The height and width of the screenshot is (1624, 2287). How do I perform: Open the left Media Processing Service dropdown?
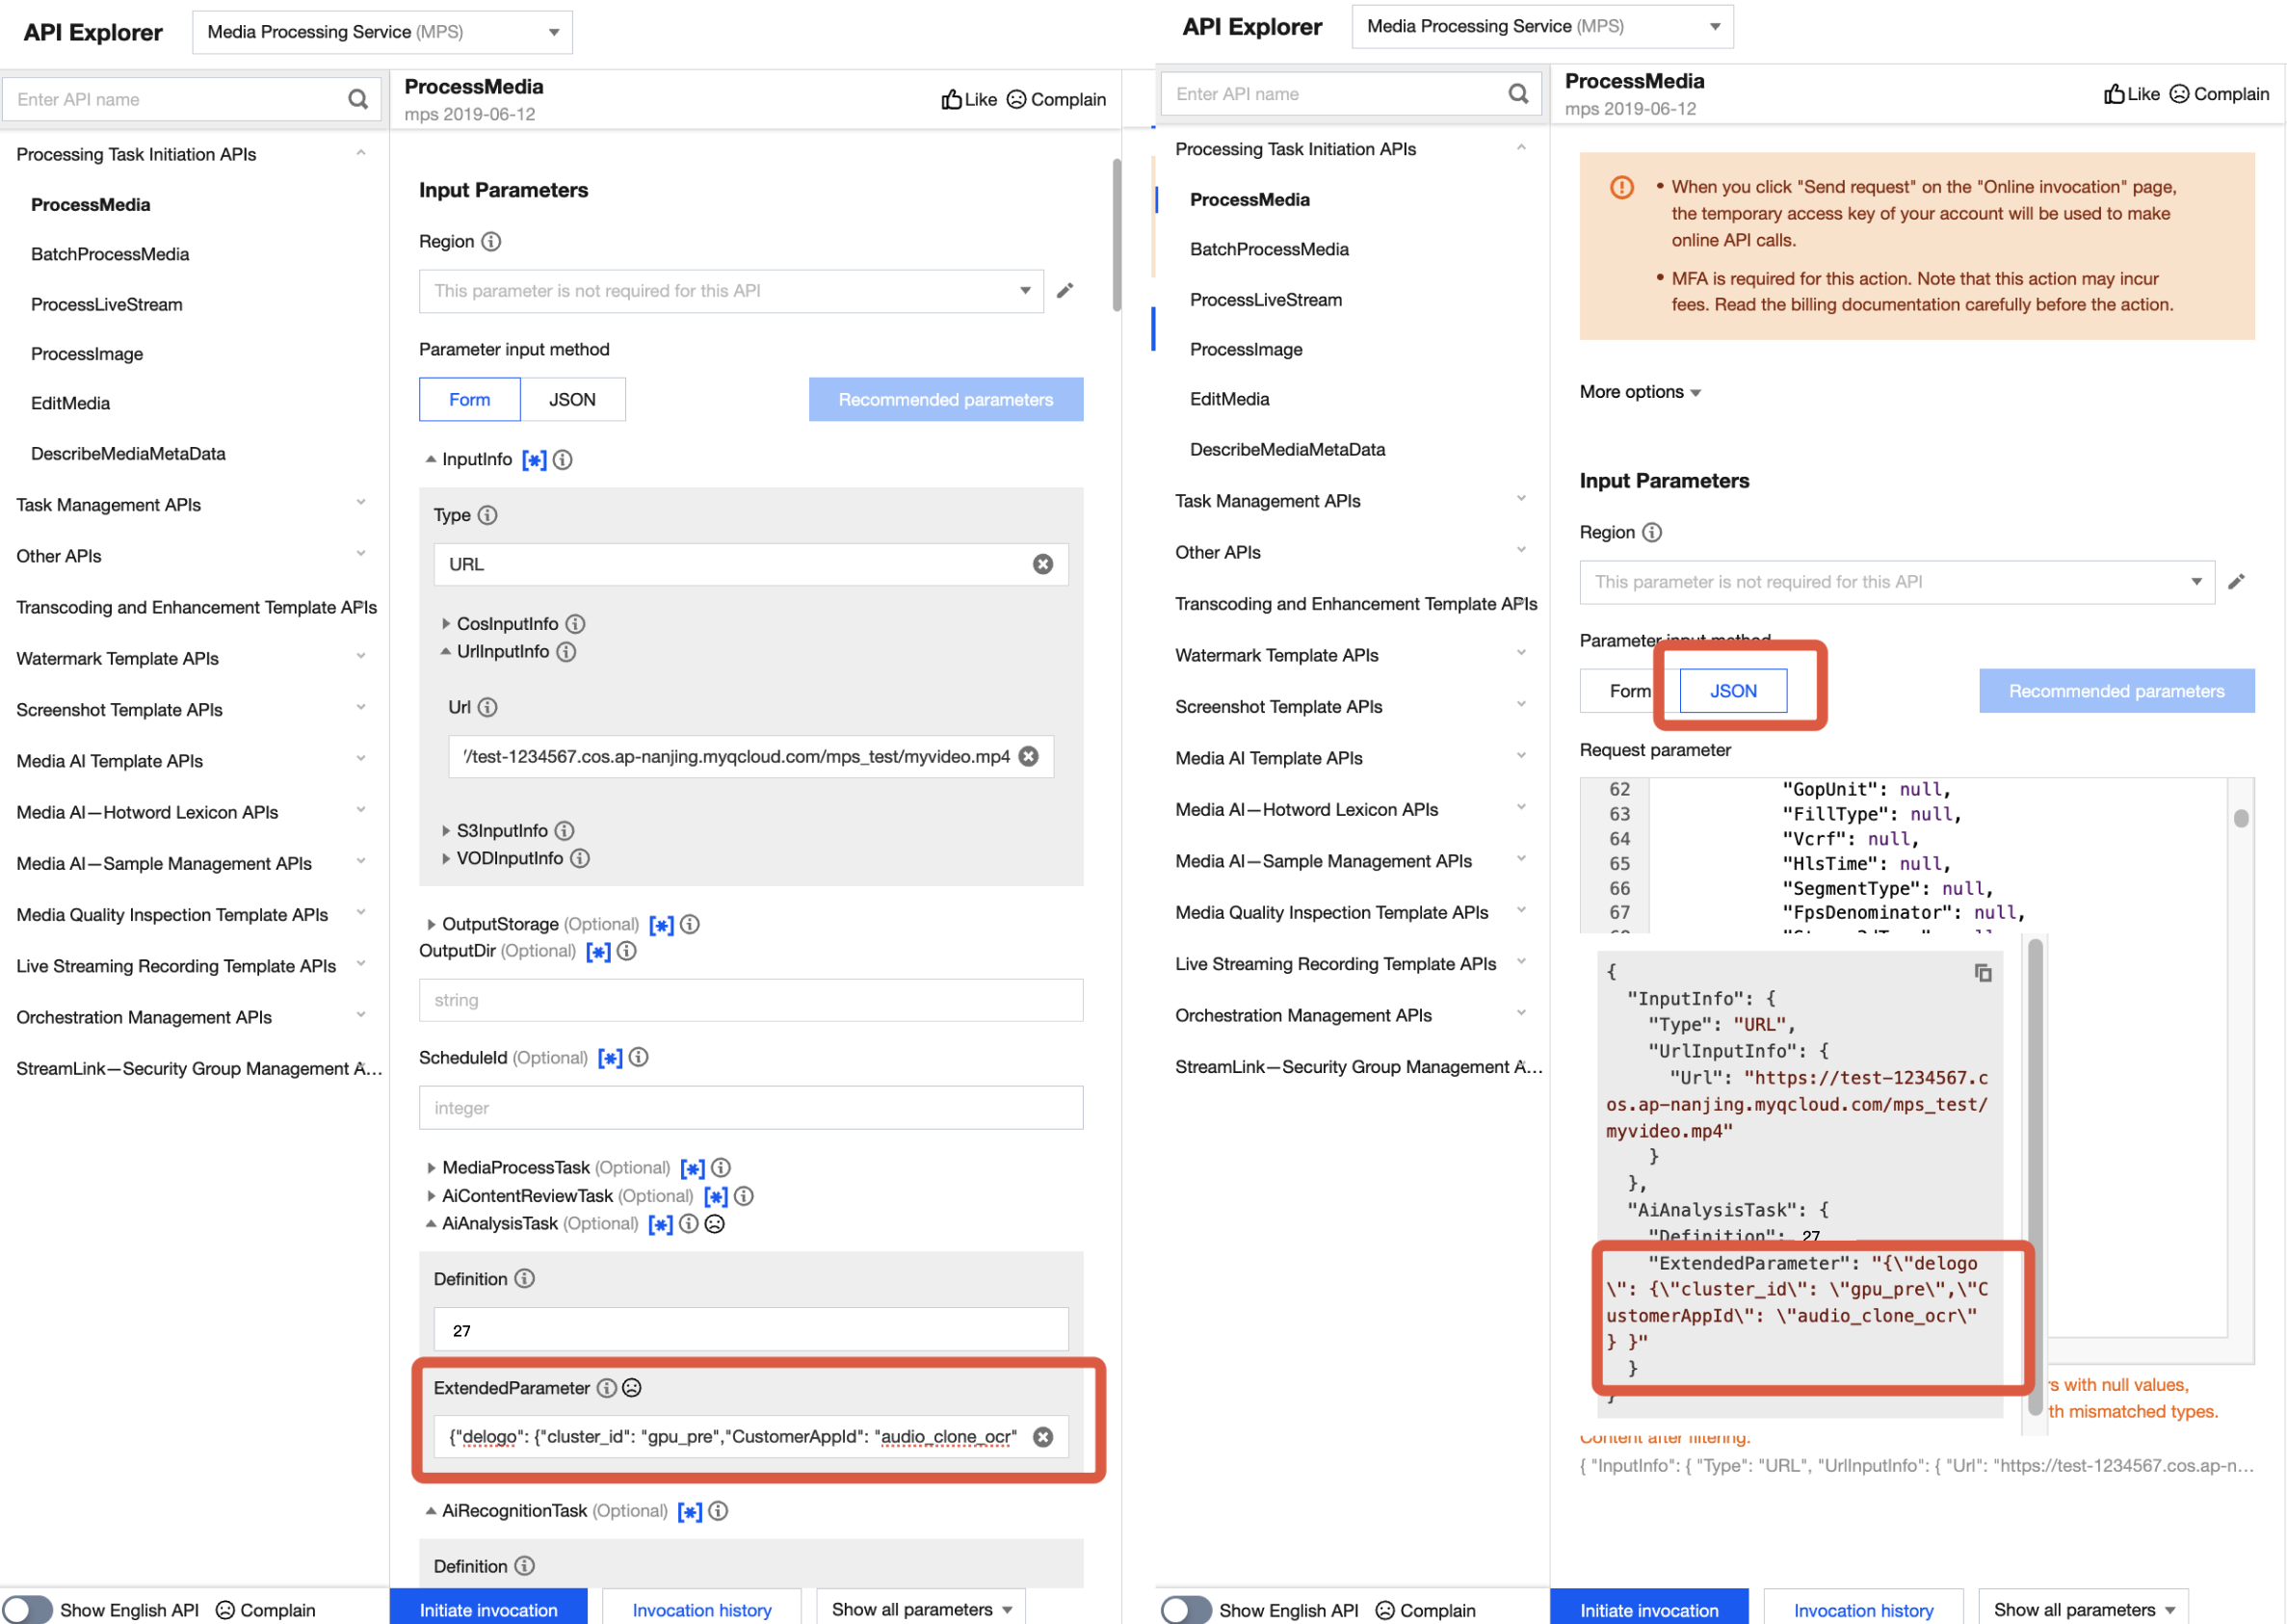(382, 32)
